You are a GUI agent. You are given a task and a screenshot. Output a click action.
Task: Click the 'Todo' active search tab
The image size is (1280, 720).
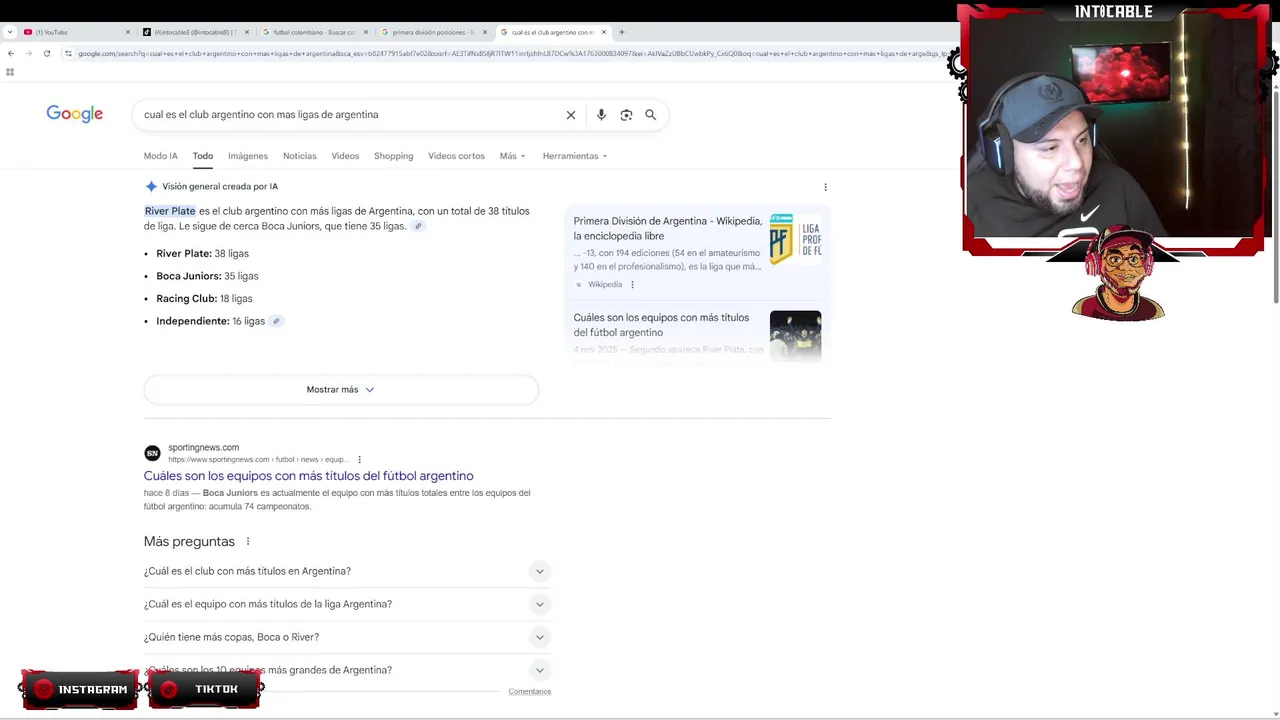tap(203, 156)
